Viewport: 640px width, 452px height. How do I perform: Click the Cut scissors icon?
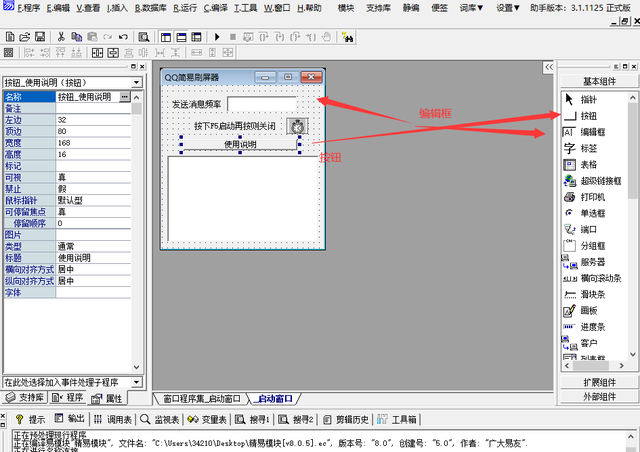[61, 37]
